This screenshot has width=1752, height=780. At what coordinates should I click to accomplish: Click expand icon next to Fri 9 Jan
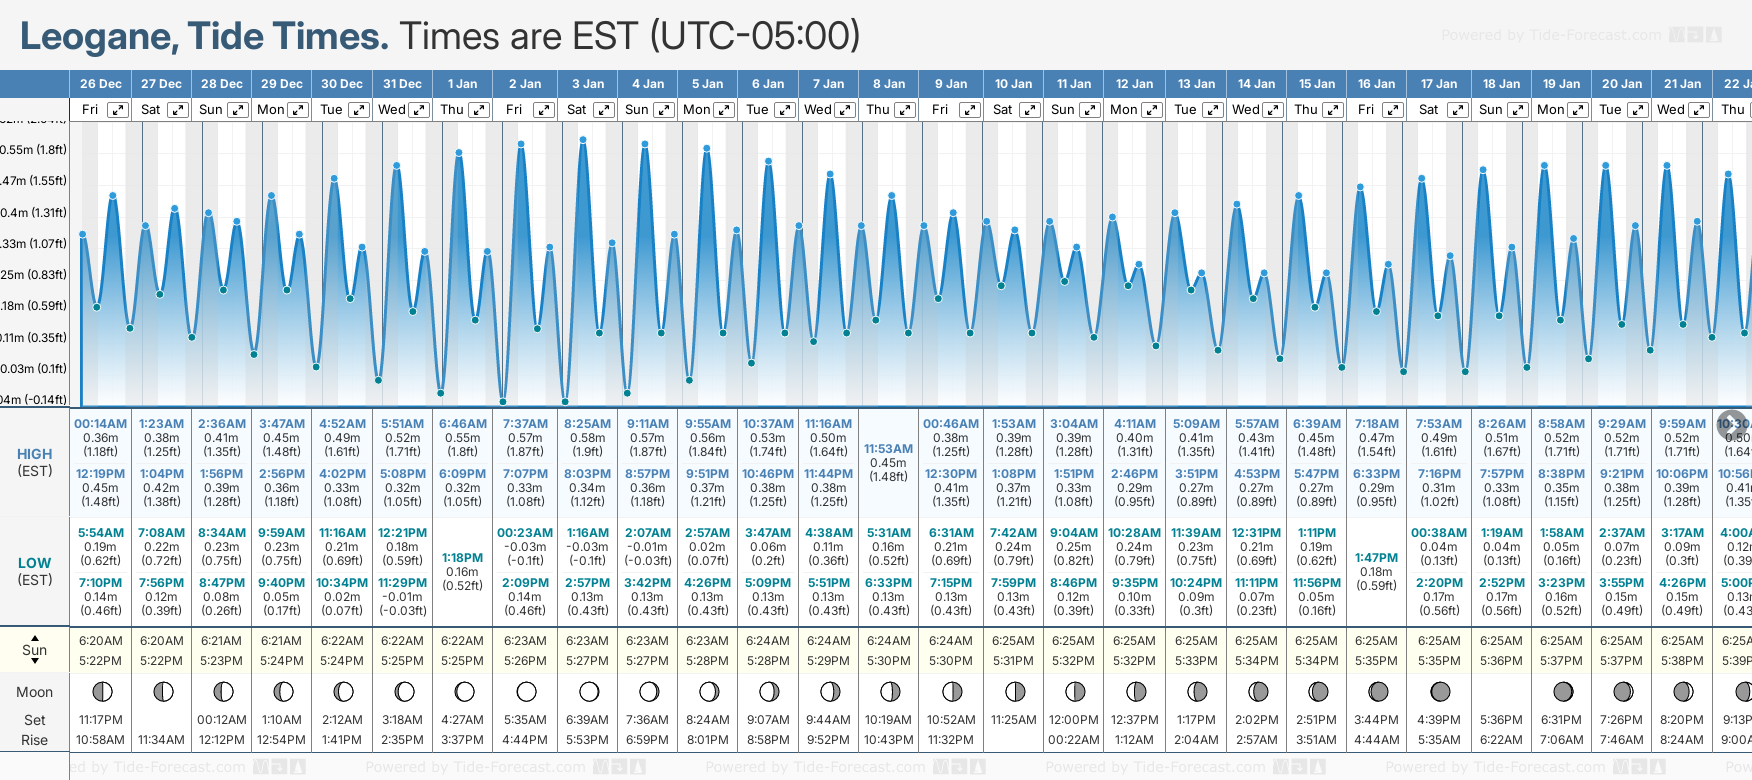coord(969,110)
